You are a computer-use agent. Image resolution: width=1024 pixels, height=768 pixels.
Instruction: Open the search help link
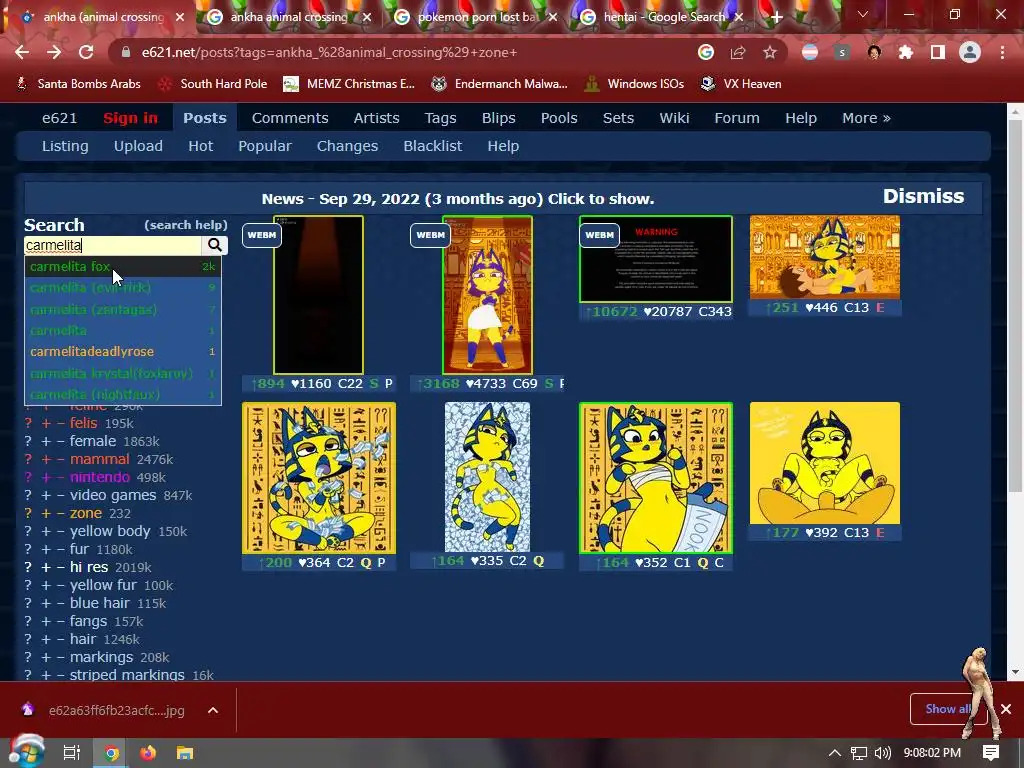coord(185,225)
